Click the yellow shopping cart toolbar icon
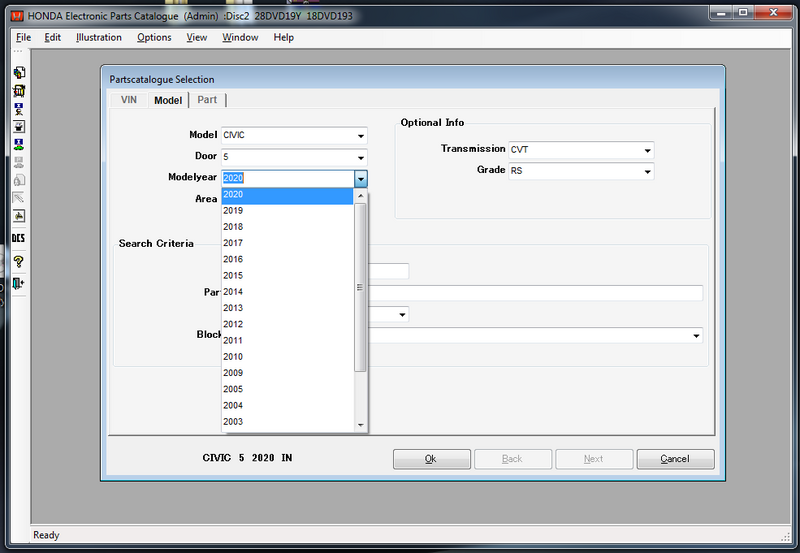Image resolution: width=800 pixels, height=553 pixels. tap(18, 91)
